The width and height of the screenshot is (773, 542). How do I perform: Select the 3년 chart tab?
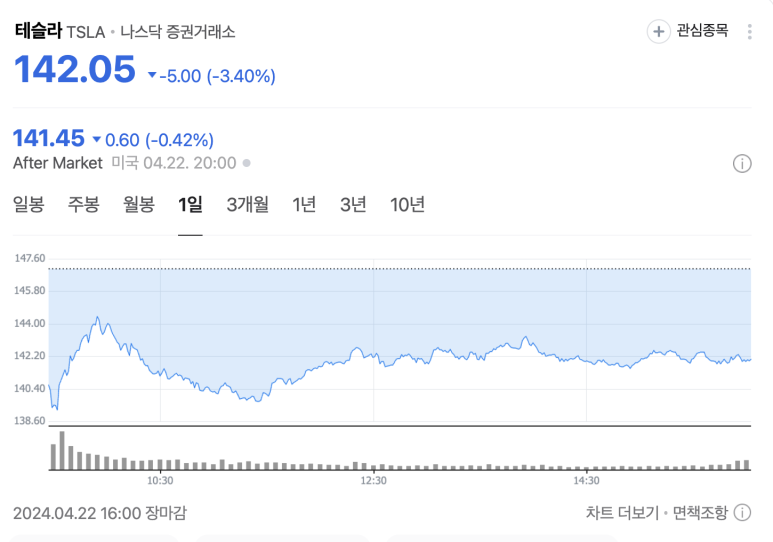coord(353,205)
